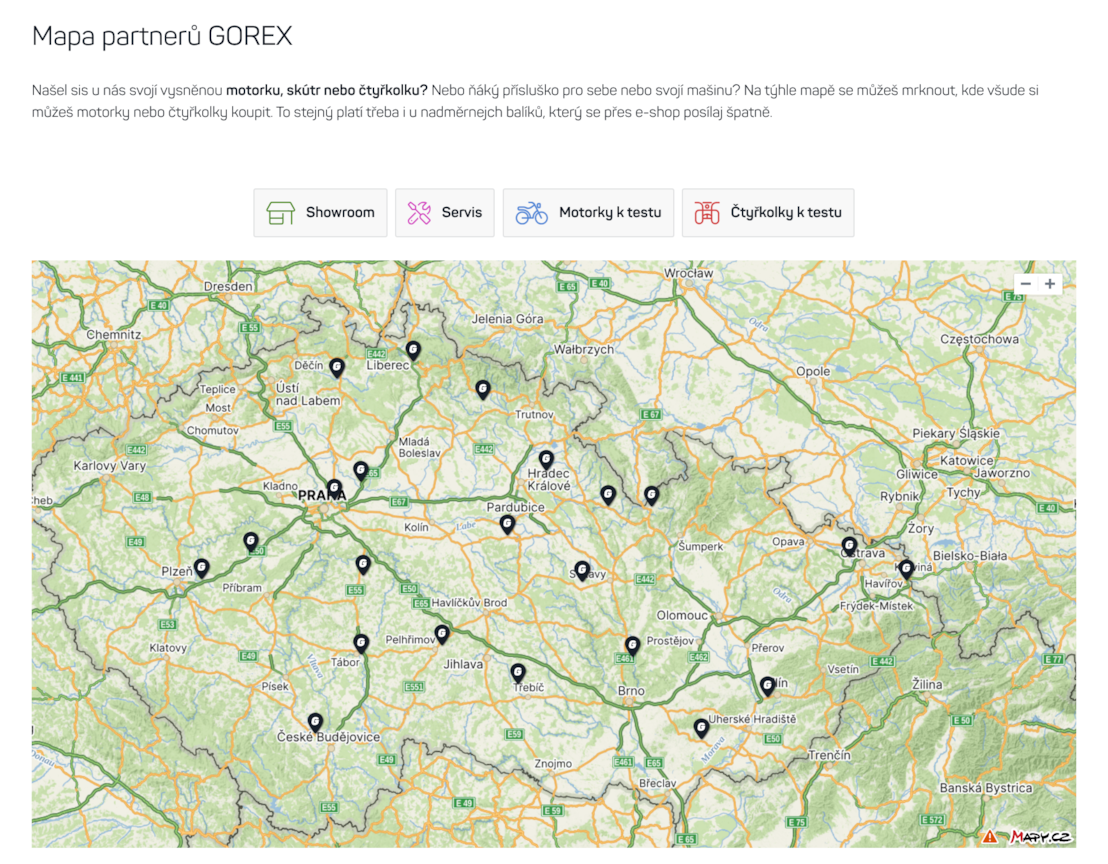Select partner pin south of Mladá Boleslav
Screen dimensions: 1108x864
coord(361,471)
